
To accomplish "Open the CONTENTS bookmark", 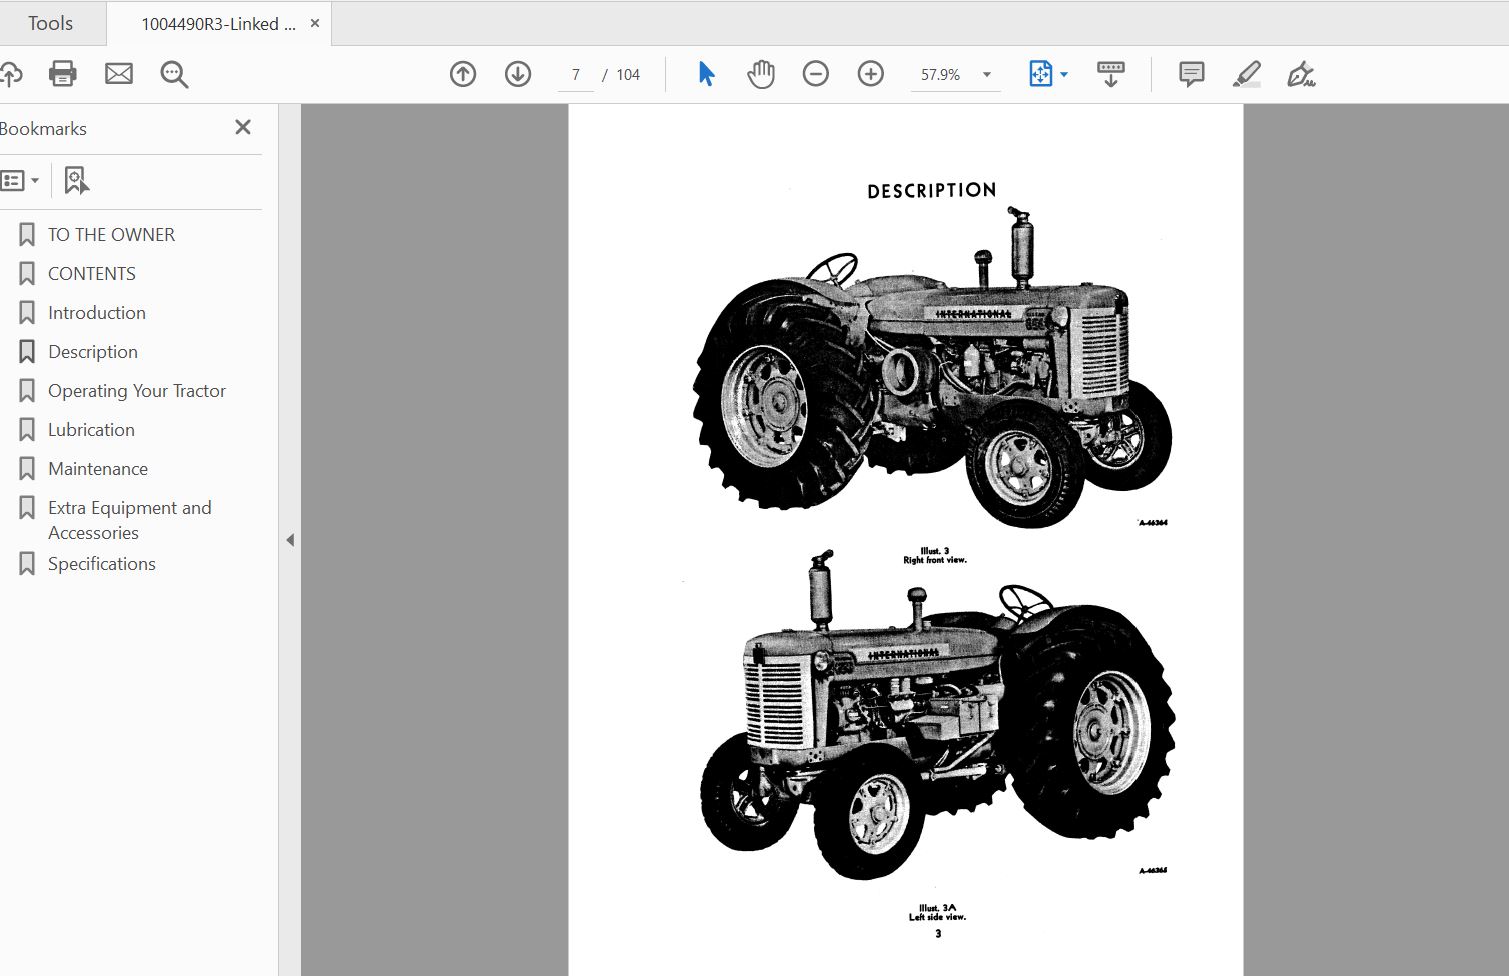I will [92, 274].
